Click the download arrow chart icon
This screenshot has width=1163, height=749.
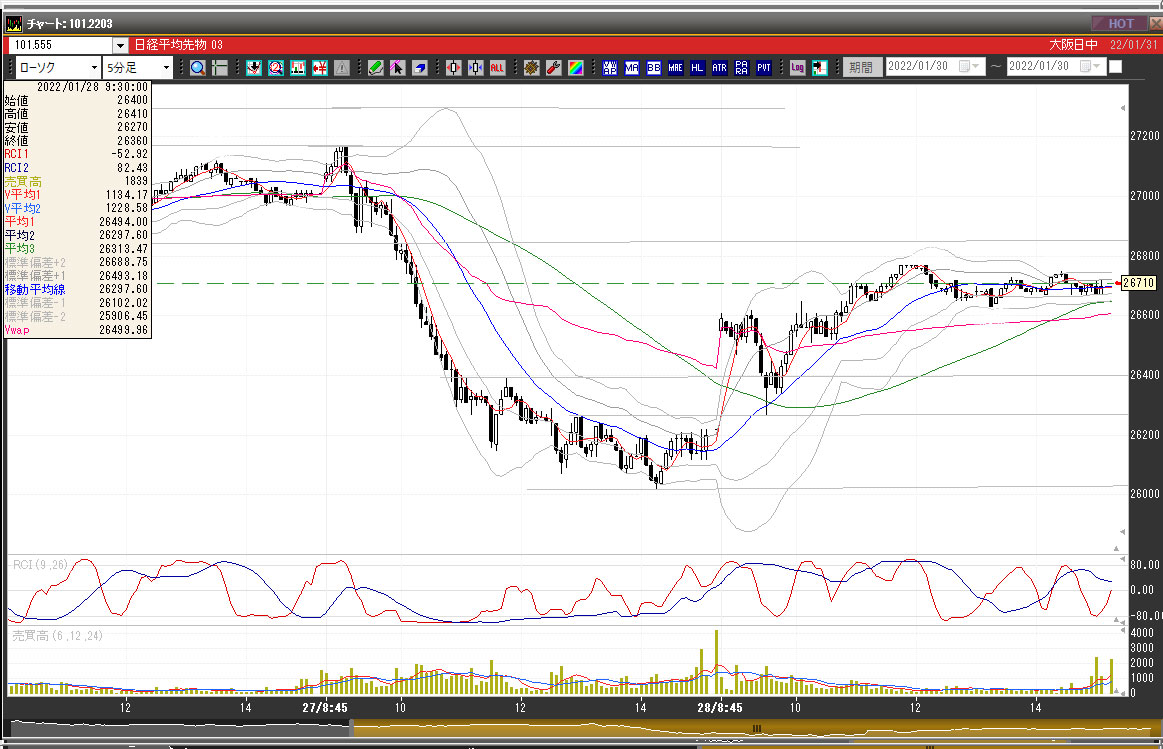tap(254, 67)
